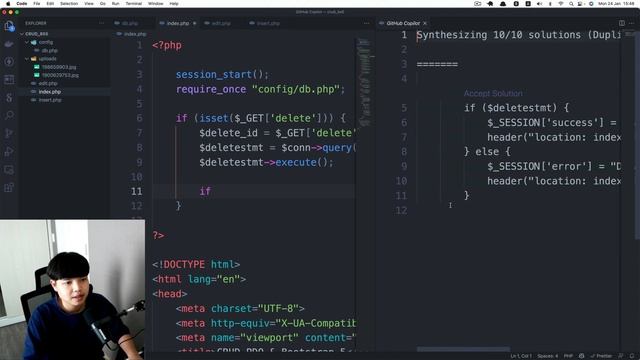The height and width of the screenshot is (360, 640).
Task: Open the Edit menu
Action: tap(50, 4)
